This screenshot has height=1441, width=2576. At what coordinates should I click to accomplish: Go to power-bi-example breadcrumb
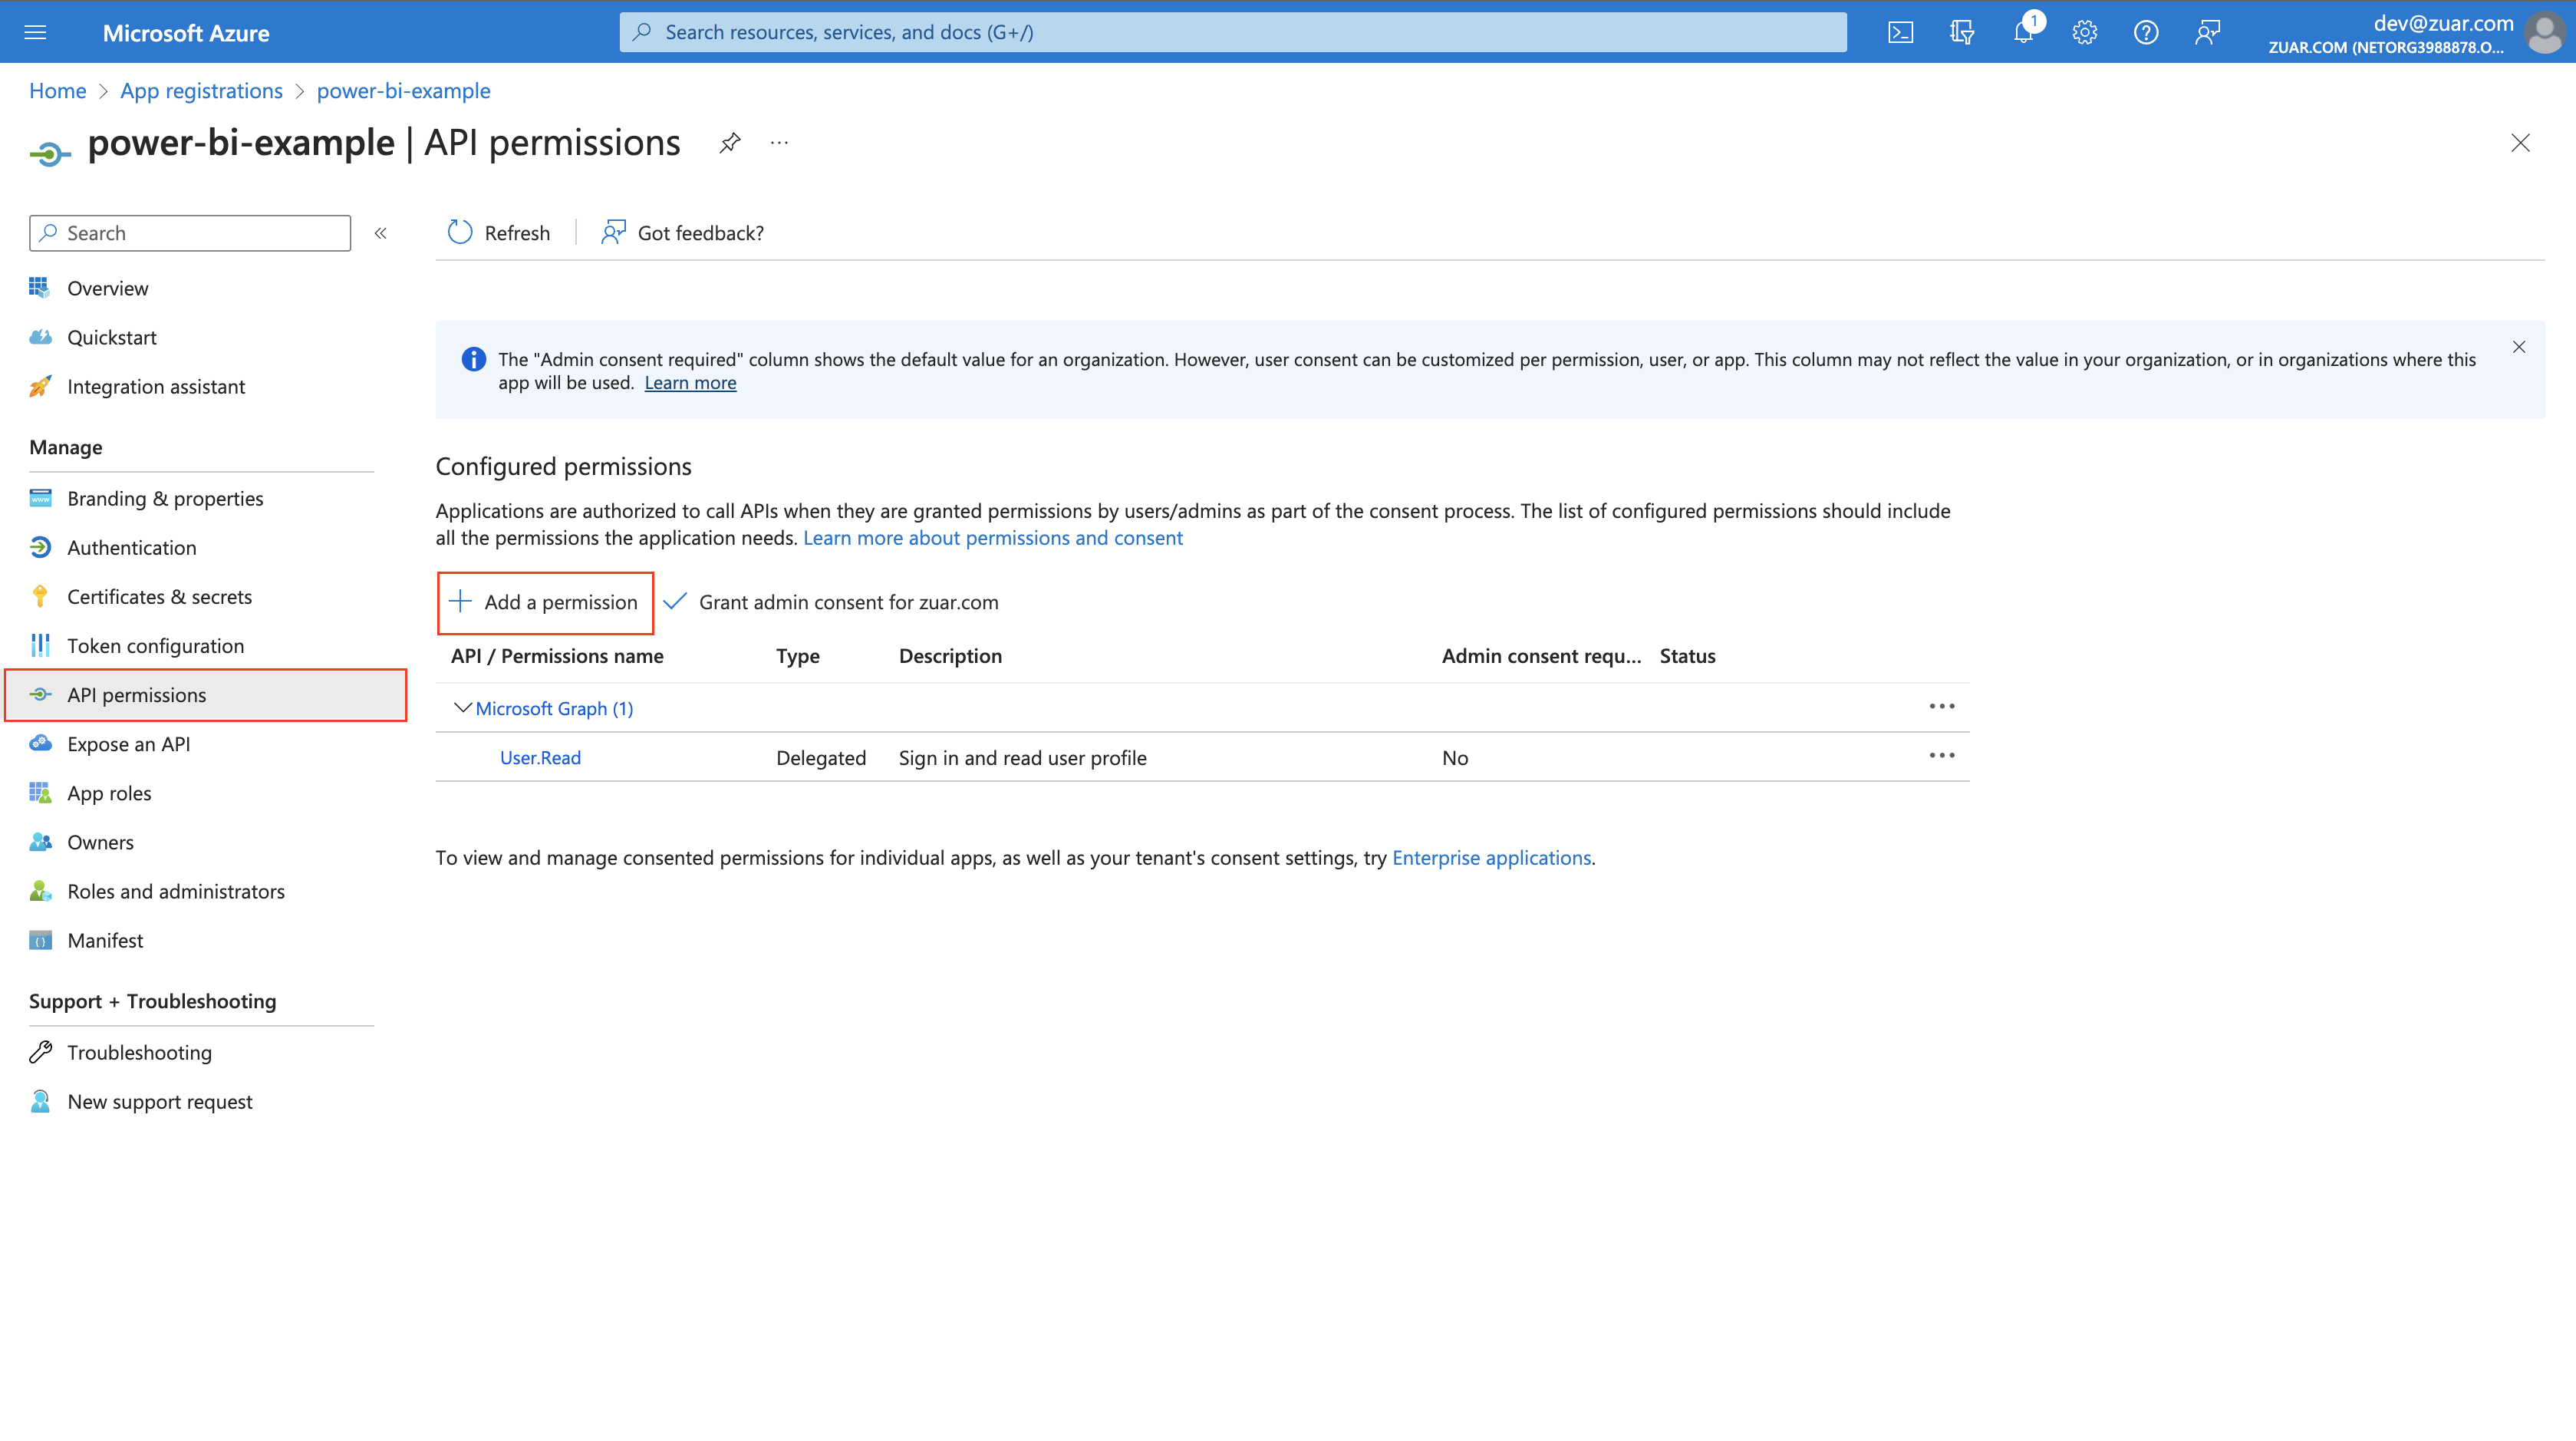(403, 90)
